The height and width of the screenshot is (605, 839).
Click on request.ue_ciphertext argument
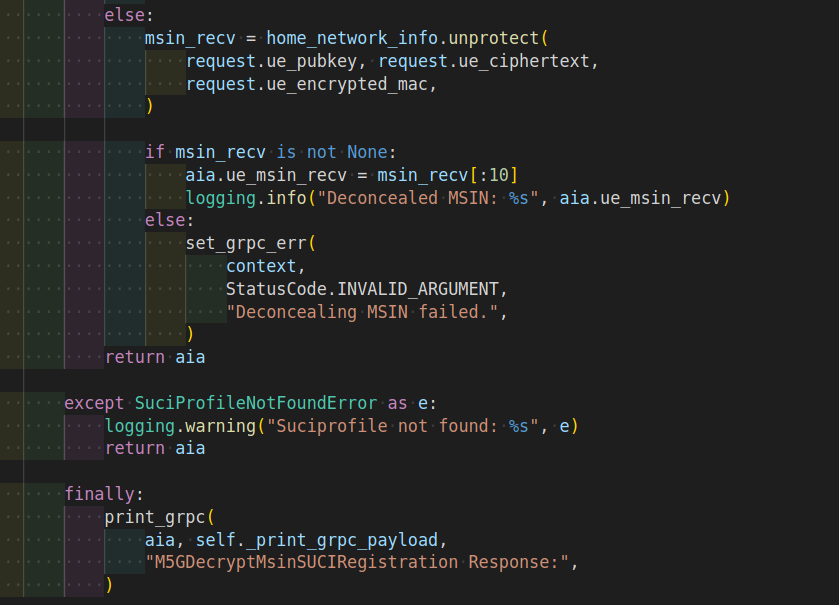484,62
